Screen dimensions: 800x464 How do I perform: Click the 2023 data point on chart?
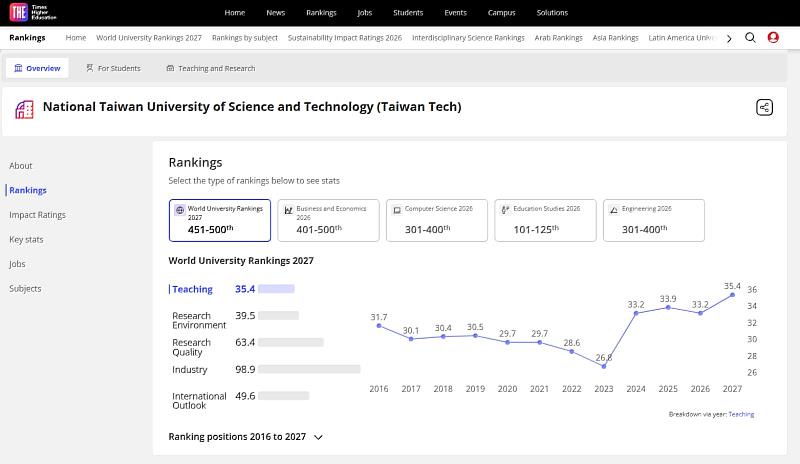click(x=604, y=366)
